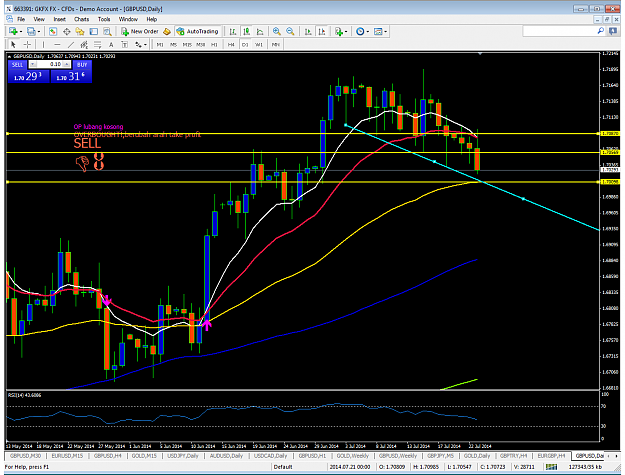Image resolution: width=625 pixels, height=475 pixels.
Task: Switch chart to Bar Chart mode
Action: (233, 31)
